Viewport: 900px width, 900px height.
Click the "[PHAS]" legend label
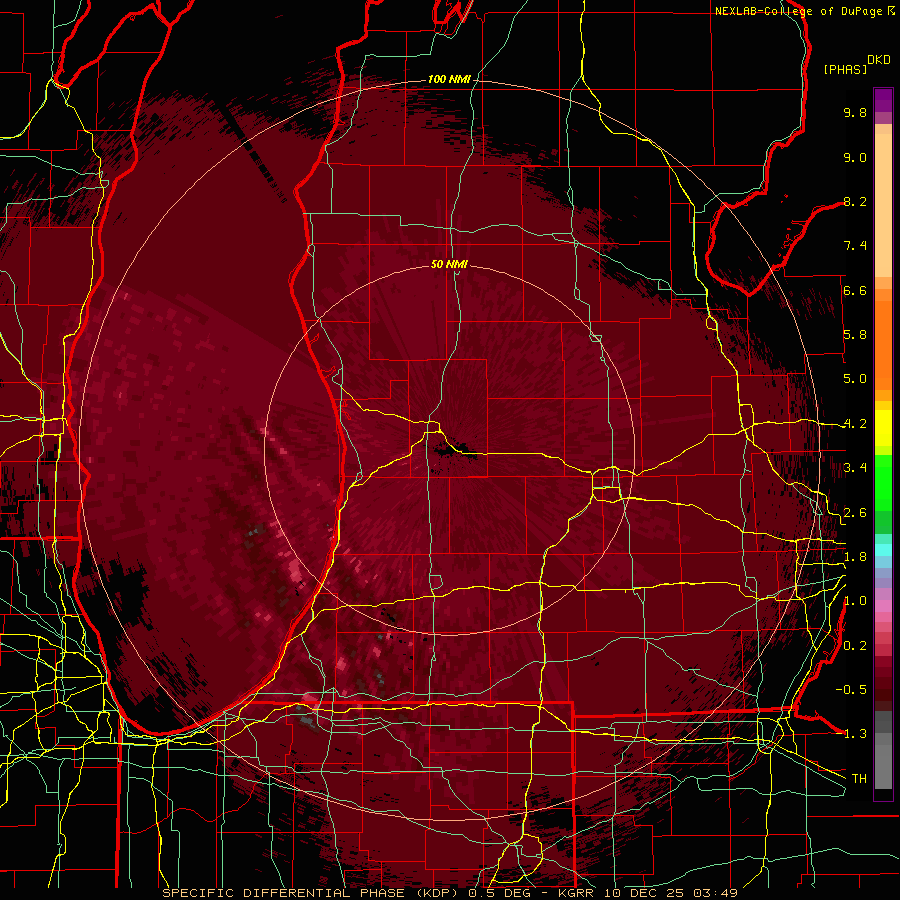845,69
